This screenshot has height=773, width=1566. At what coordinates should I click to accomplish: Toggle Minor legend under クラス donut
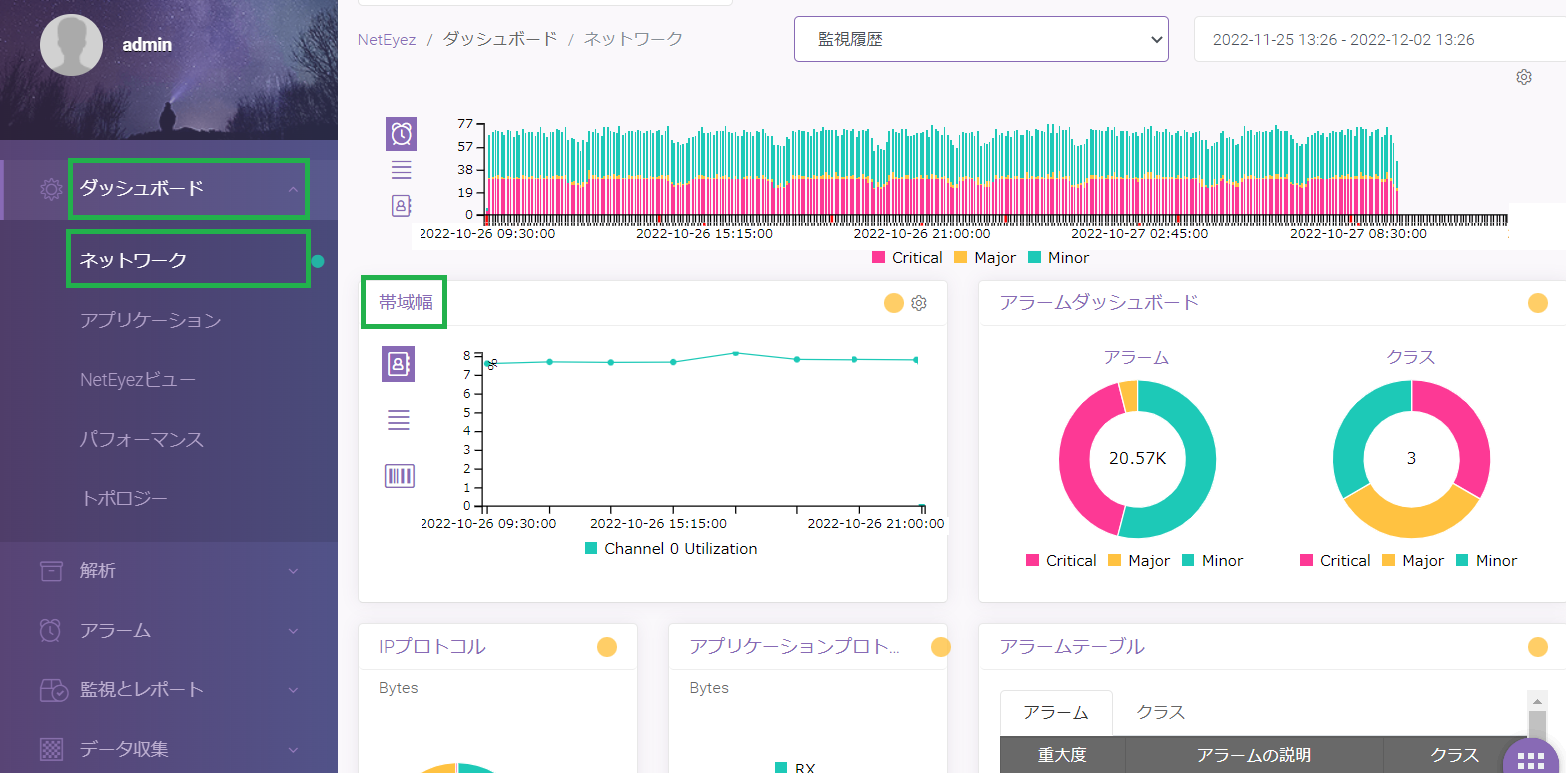point(1486,560)
